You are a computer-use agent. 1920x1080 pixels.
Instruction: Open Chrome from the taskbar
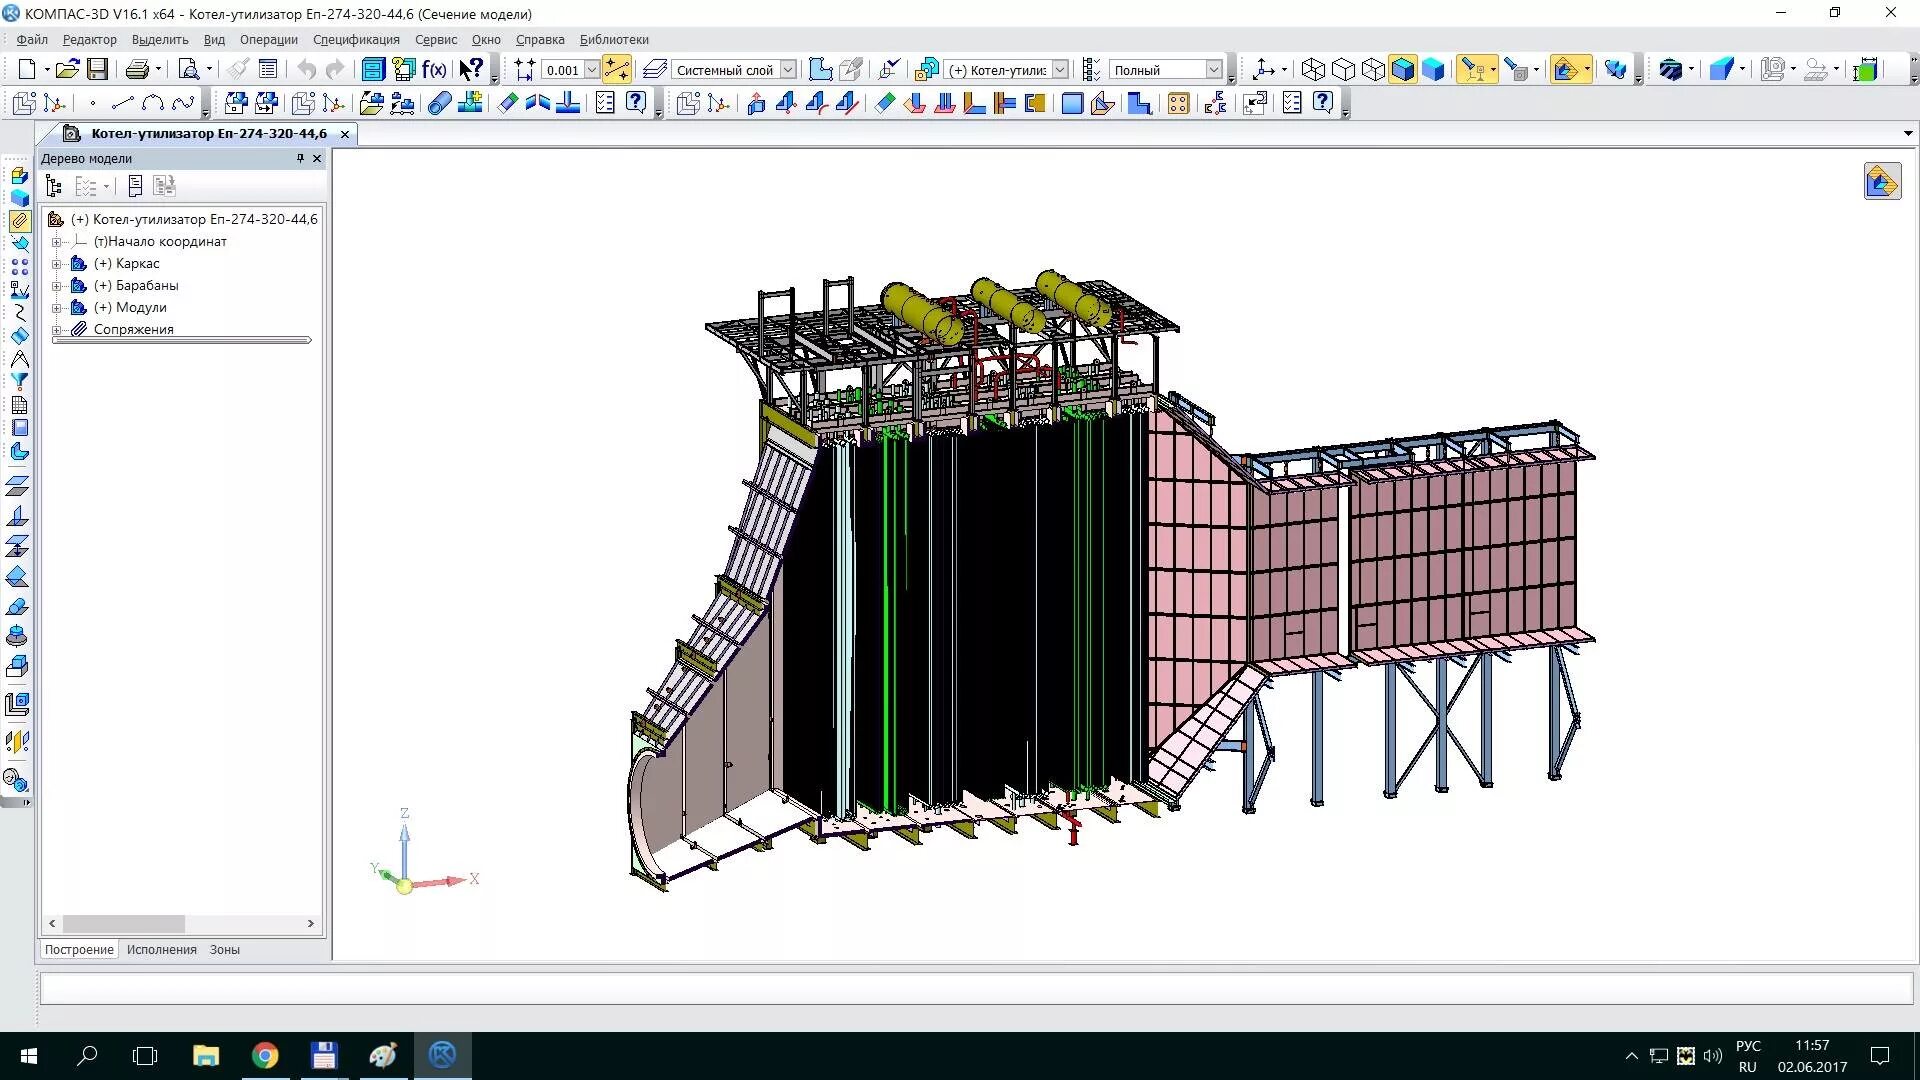pyautogui.click(x=265, y=1056)
